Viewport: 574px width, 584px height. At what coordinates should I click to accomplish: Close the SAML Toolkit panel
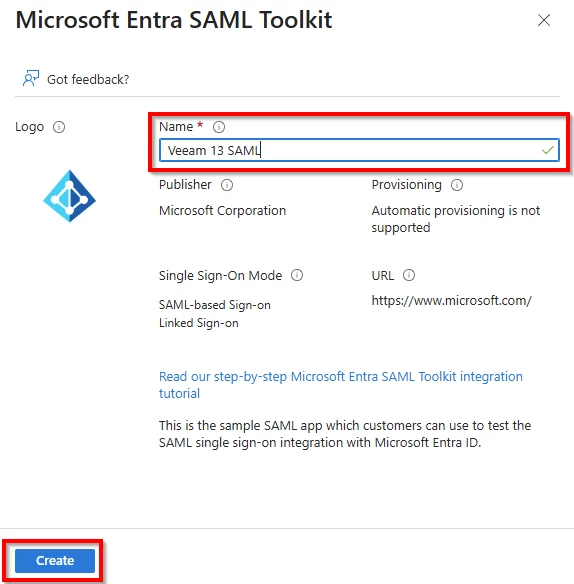544,20
